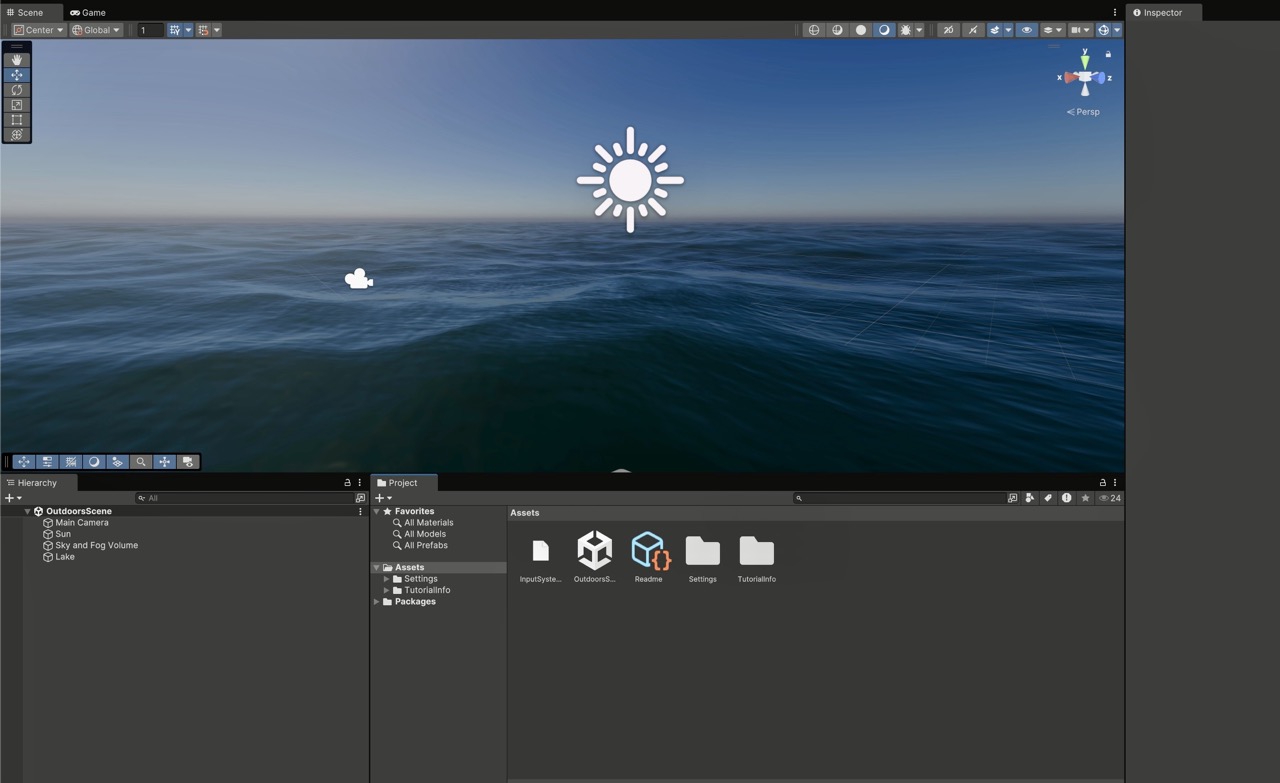Image resolution: width=1280 pixels, height=783 pixels.
Task: Click the Sun light gizmo in Scene view
Action: point(630,180)
